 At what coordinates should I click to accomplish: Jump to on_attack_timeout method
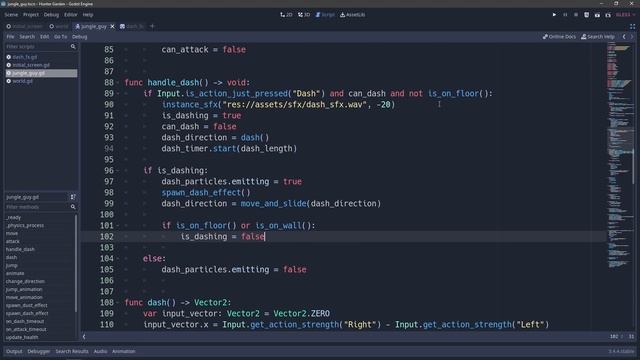[26, 329]
